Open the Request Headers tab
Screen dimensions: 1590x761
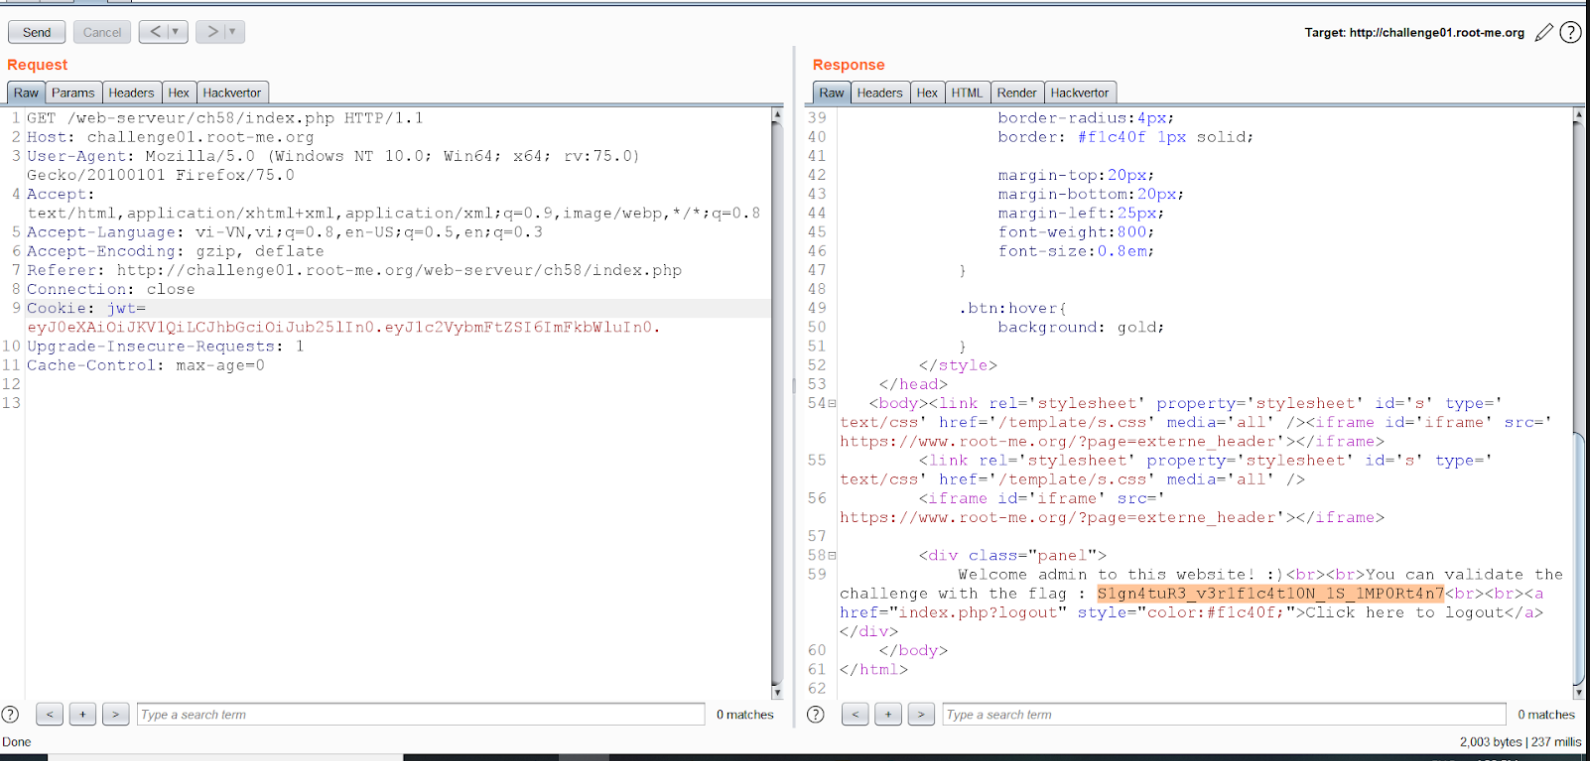pos(131,93)
